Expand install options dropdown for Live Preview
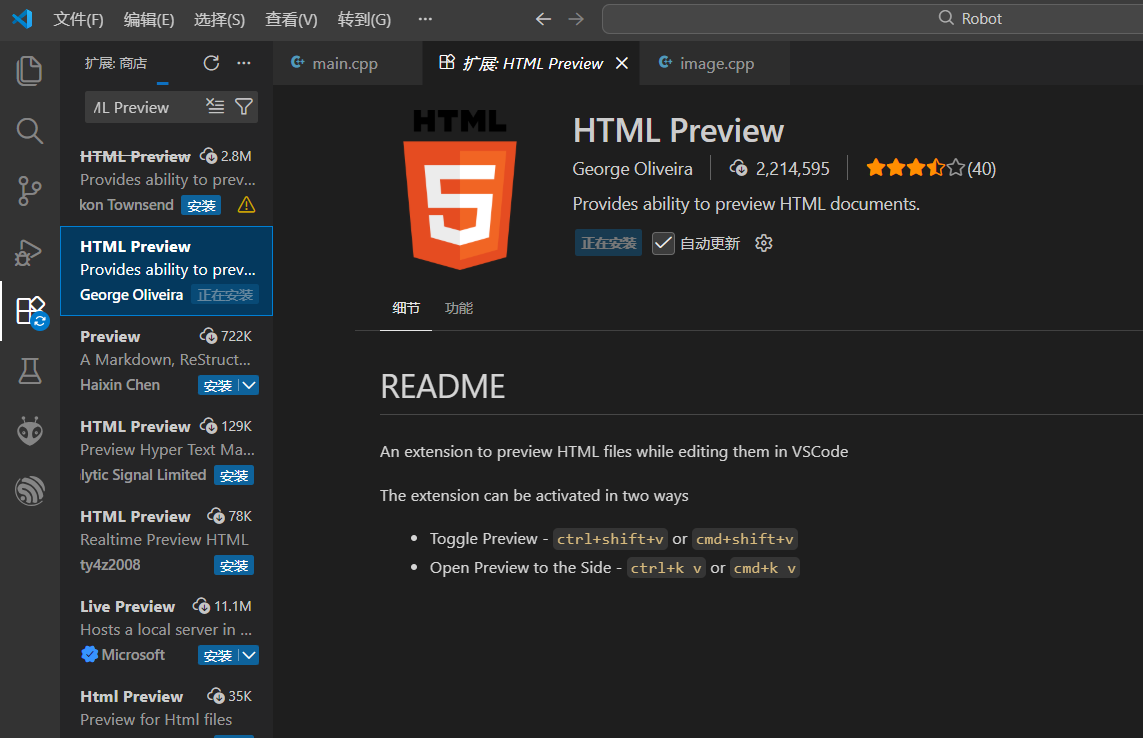 pos(249,655)
